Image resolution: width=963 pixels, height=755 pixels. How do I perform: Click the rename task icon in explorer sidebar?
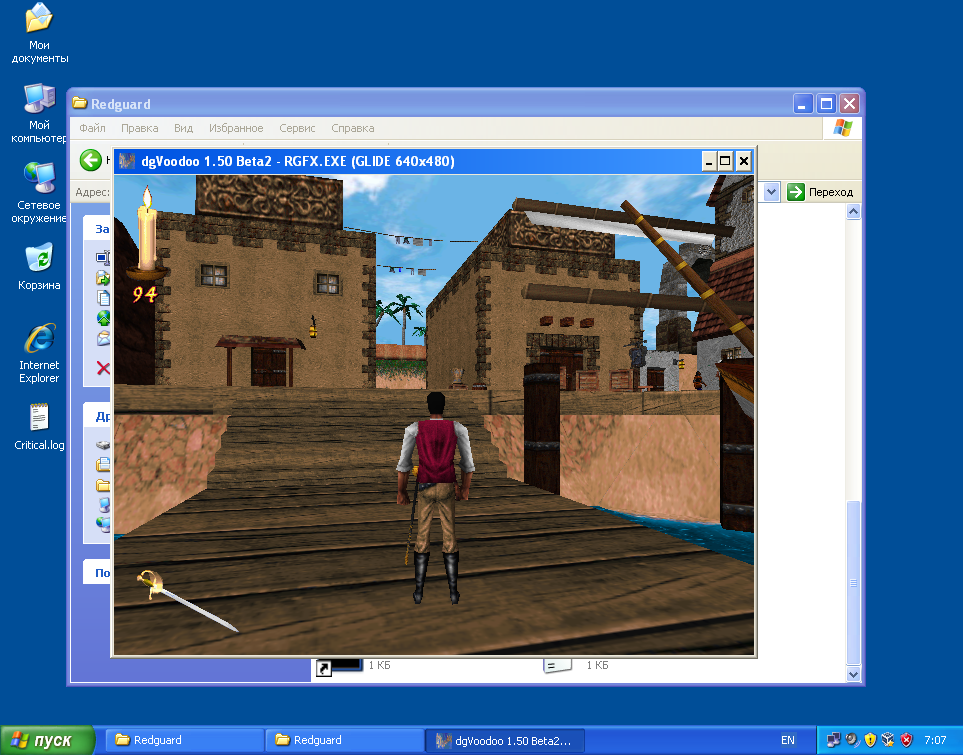tap(103, 258)
